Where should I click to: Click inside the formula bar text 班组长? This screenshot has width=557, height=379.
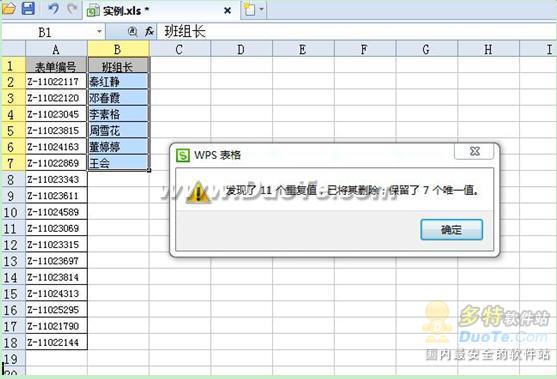pos(185,32)
